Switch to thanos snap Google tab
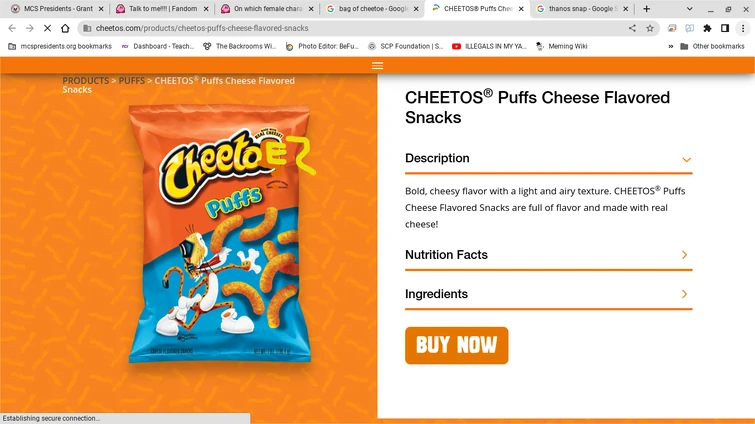 click(580, 9)
